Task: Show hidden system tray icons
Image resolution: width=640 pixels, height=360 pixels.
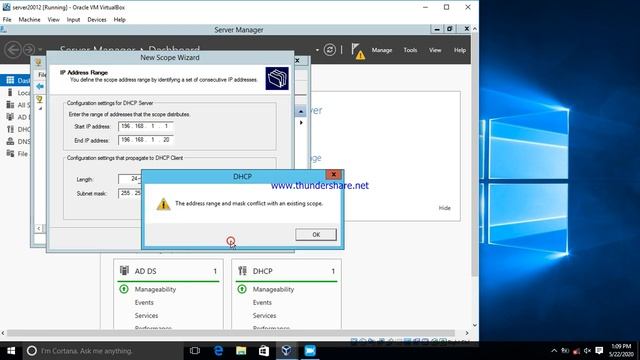Action: (x=554, y=351)
